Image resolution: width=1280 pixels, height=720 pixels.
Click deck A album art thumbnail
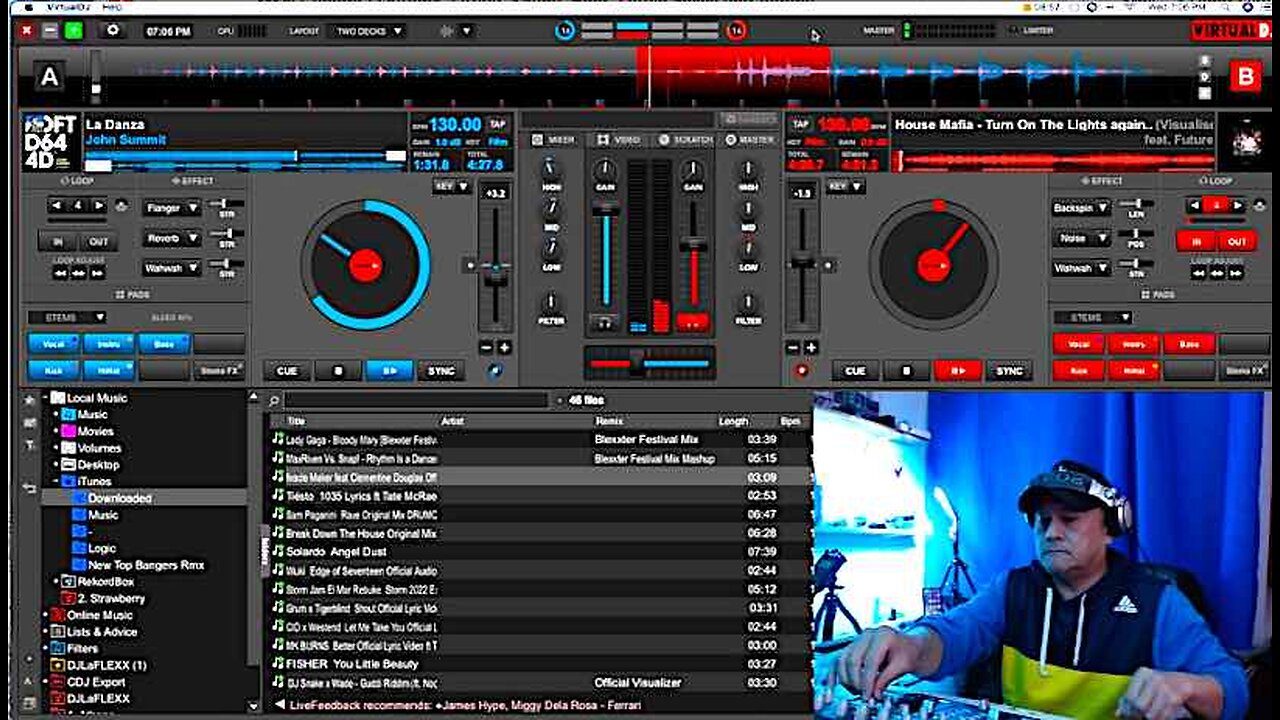pos(52,143)
